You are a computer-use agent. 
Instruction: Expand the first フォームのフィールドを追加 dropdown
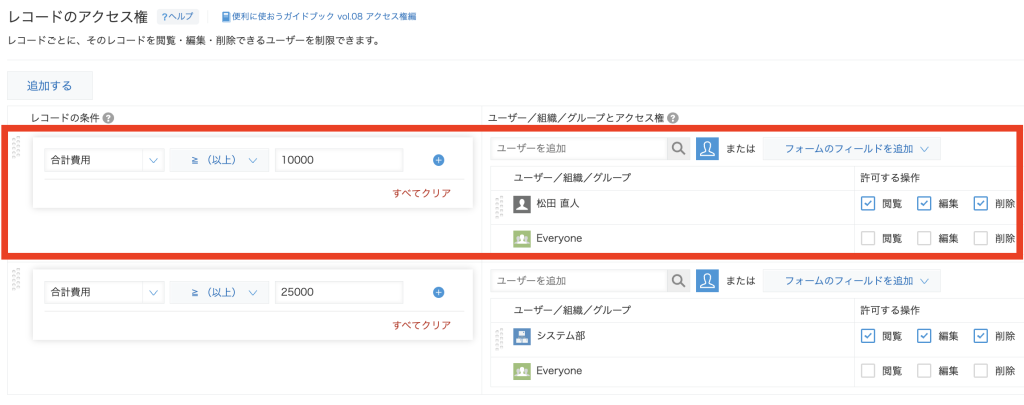[x=852, y=148]
